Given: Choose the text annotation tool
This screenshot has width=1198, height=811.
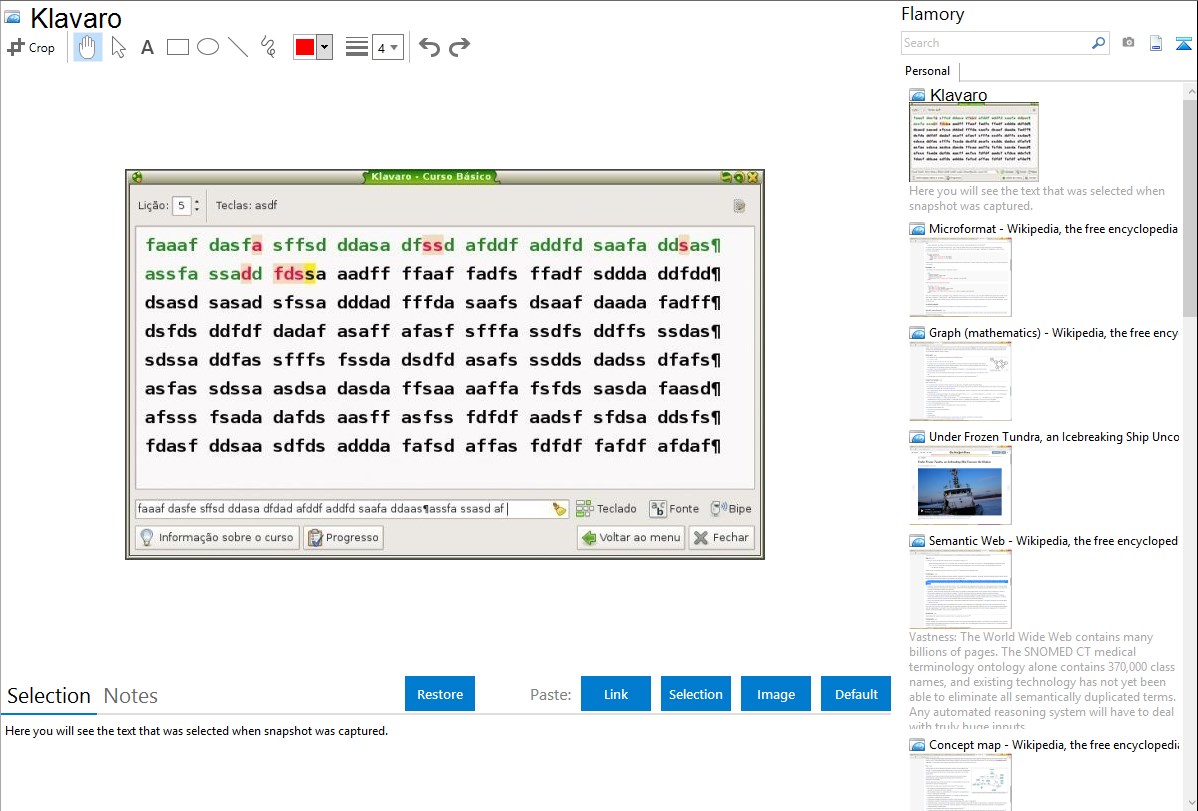Looking at the screenshot, I should (147, 47).
